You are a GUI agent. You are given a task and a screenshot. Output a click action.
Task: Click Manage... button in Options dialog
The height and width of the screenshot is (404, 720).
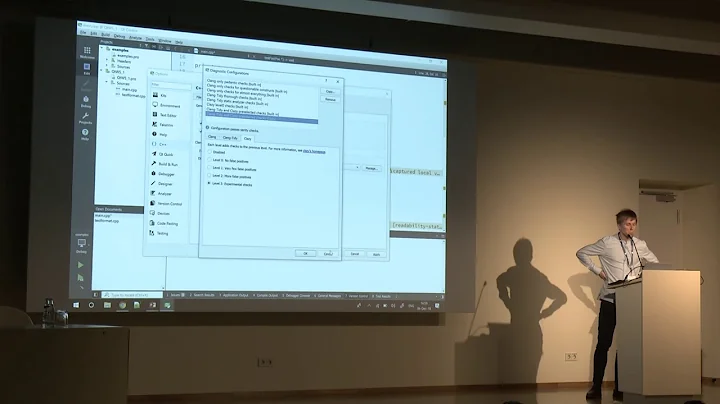click(371, 168)
